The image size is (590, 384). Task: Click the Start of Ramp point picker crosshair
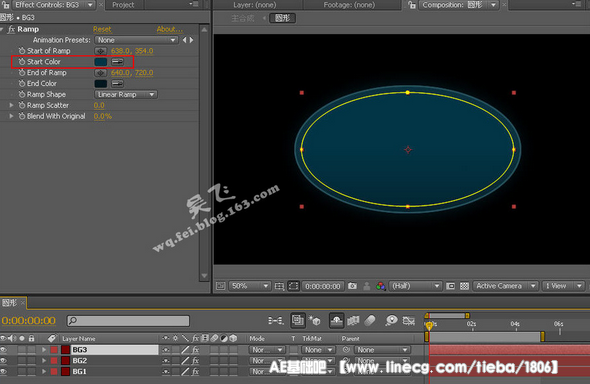[x=100, y=51]
